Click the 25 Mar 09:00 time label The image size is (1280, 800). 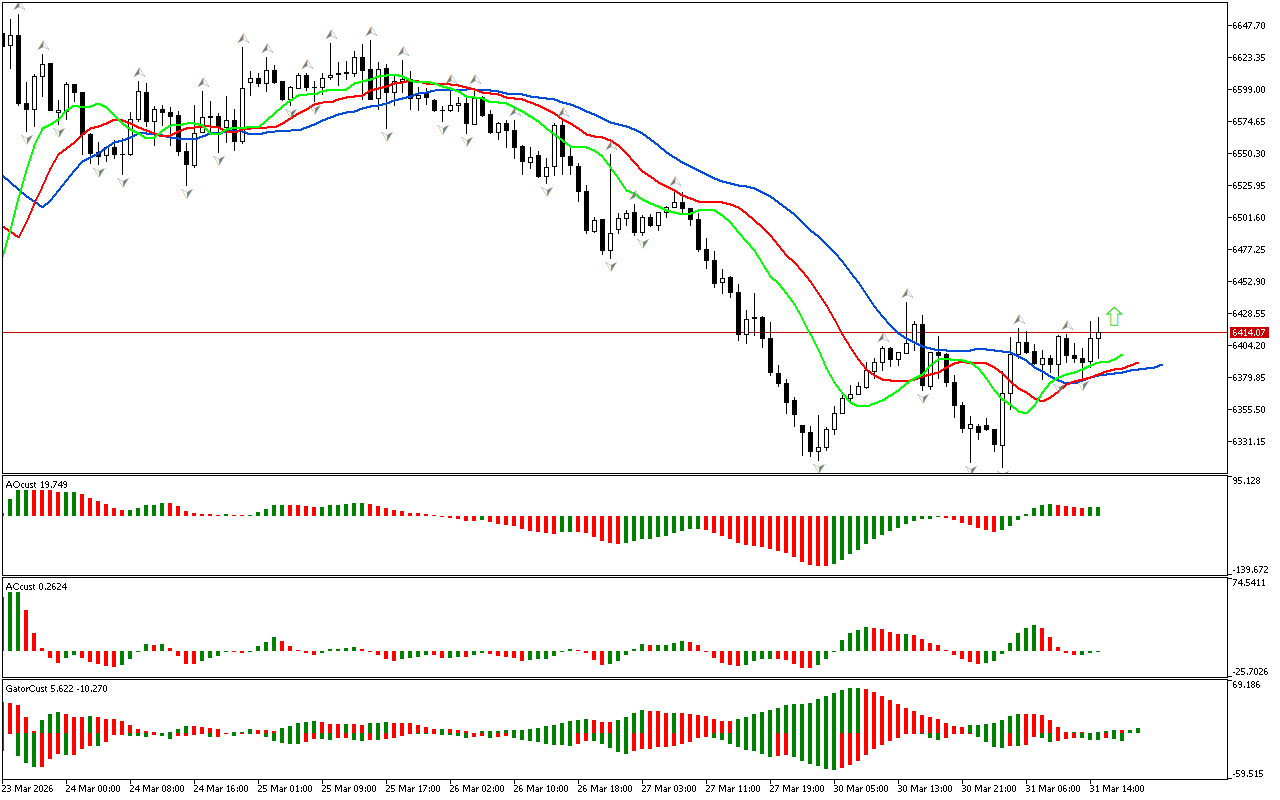[350, 788]
